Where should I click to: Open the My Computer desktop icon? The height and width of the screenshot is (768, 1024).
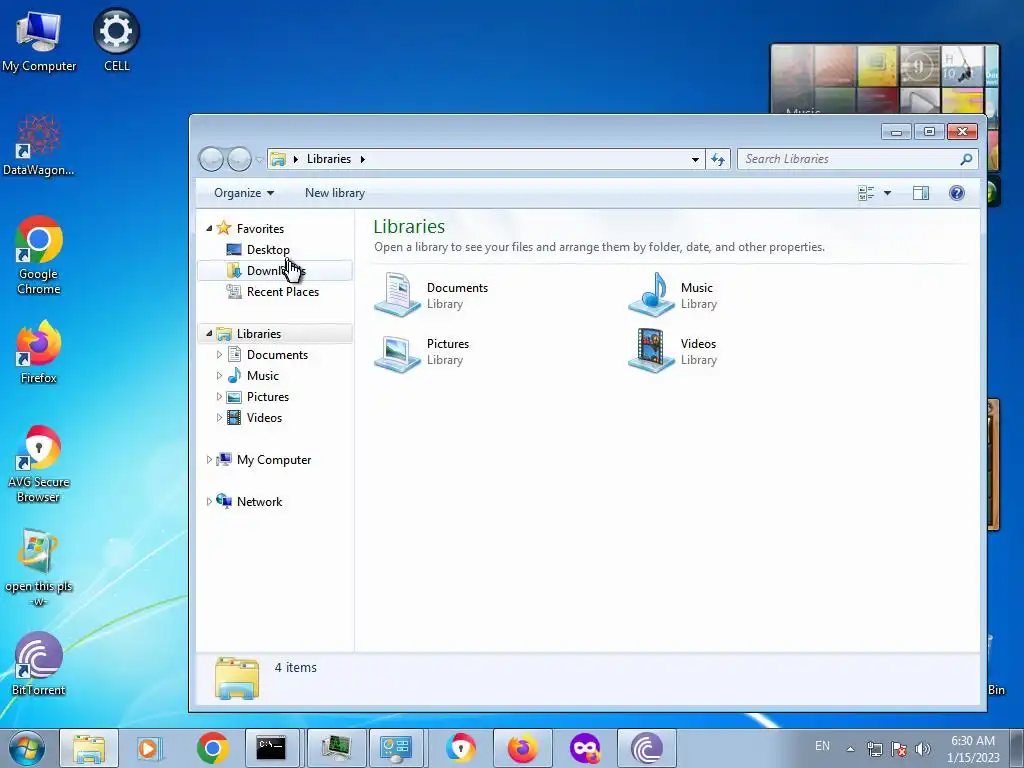click(38, 40)
